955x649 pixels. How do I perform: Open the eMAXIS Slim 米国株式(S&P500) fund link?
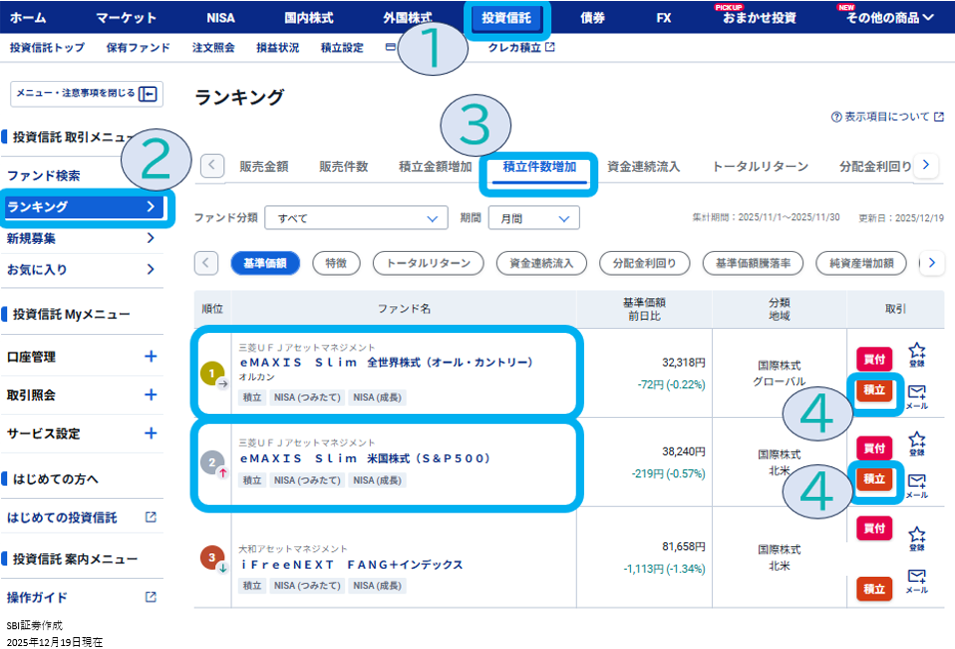coord(366,458)
